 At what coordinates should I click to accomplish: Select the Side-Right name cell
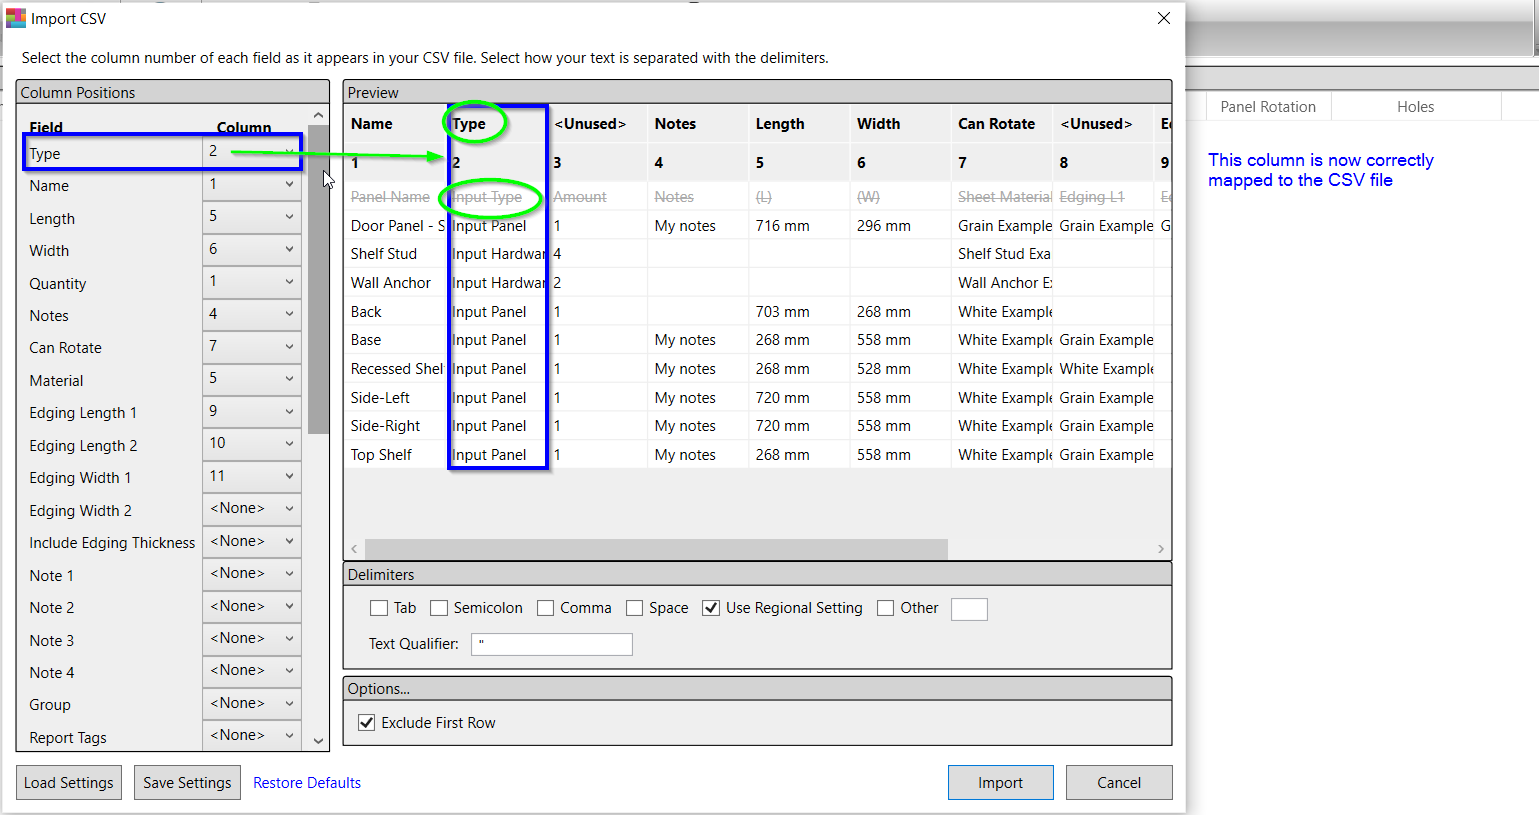396,426
